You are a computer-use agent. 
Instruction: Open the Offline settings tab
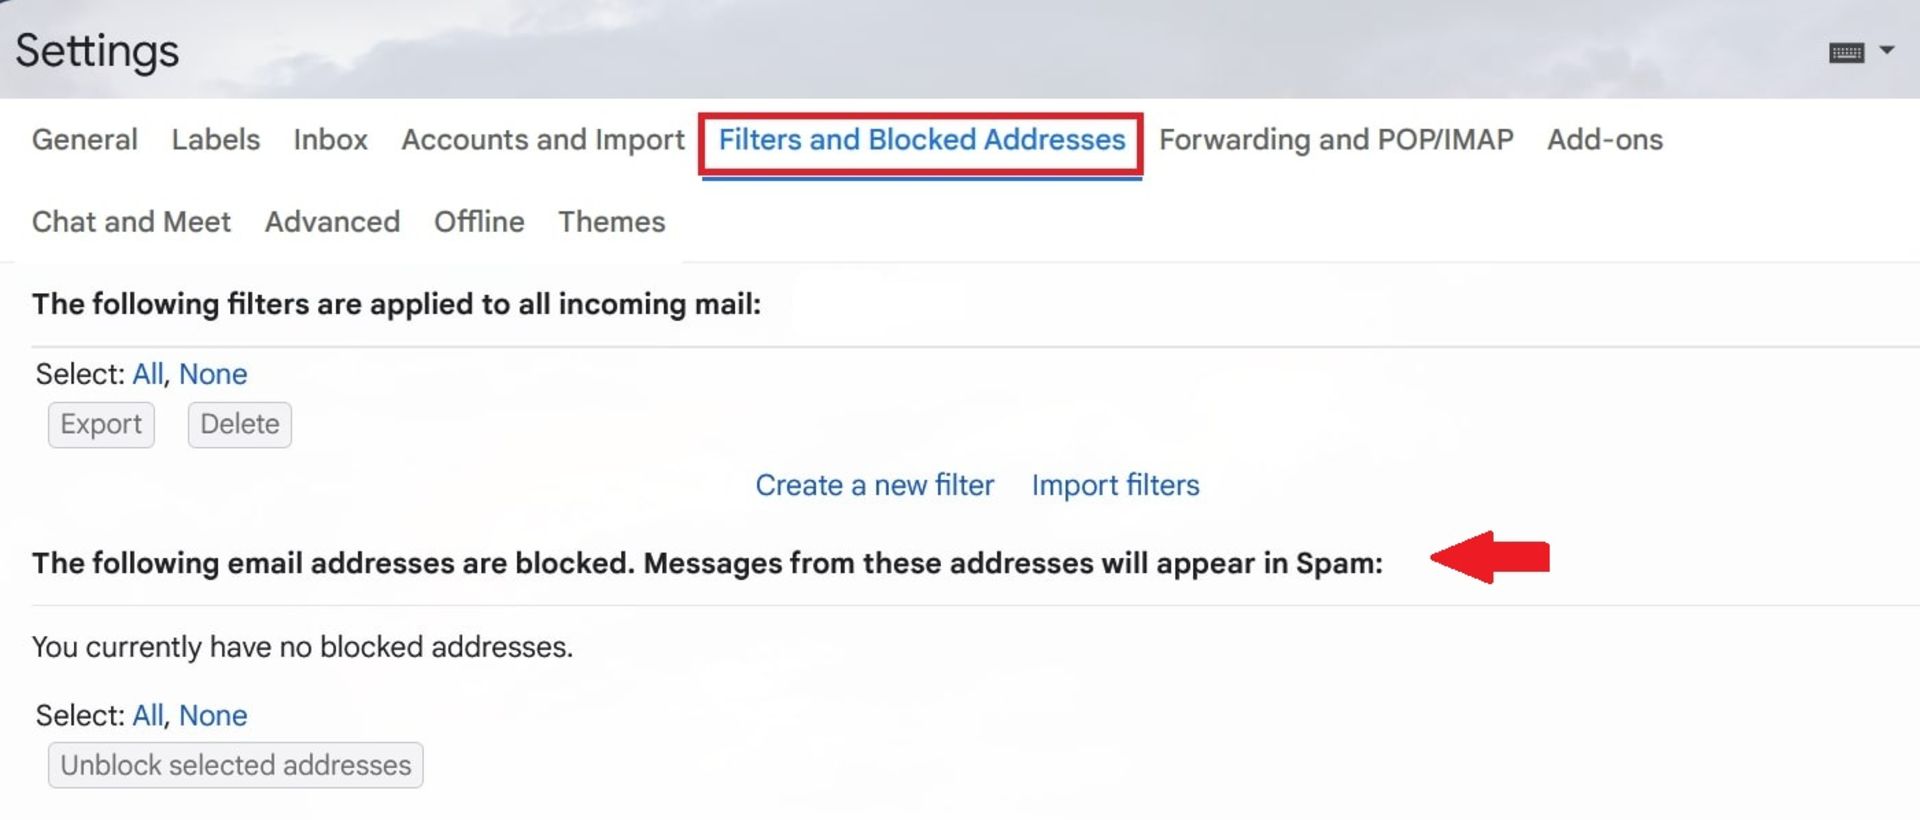pyautogui.click(x=479, y=221)
